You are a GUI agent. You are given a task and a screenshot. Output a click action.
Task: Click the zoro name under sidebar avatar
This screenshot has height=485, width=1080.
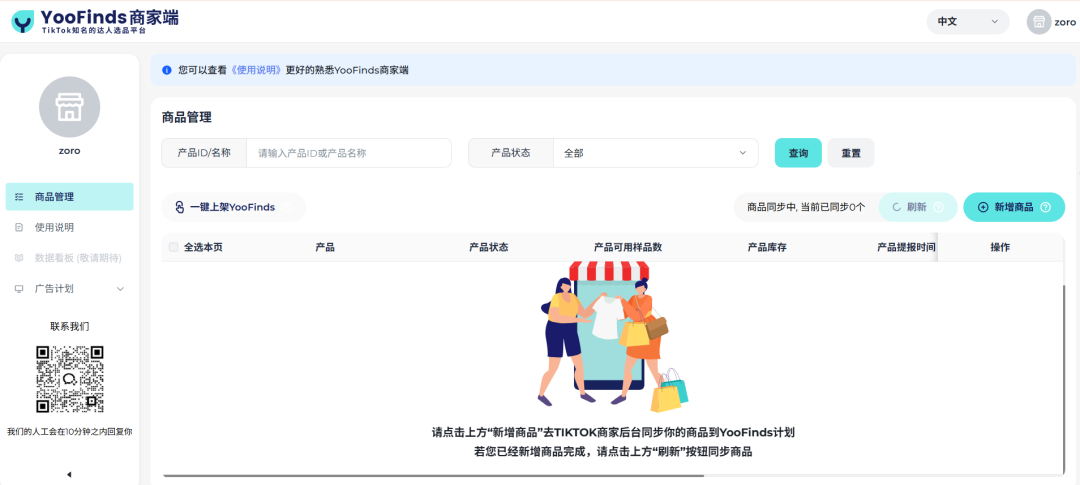coord(70,151)
